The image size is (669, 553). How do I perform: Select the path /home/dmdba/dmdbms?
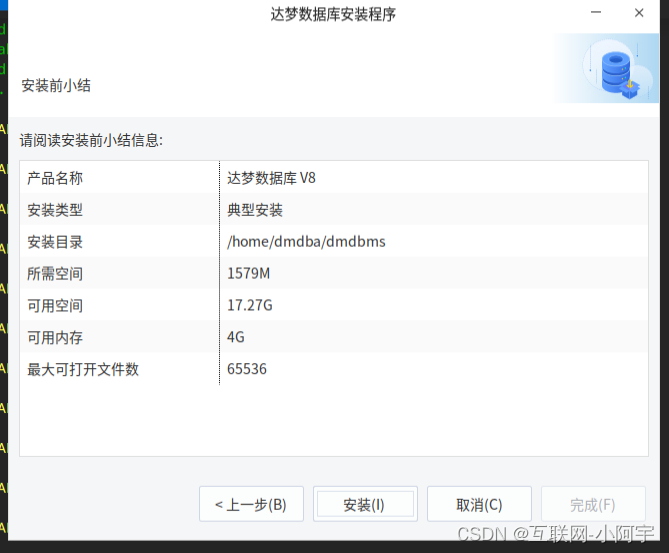pos(306,242)
